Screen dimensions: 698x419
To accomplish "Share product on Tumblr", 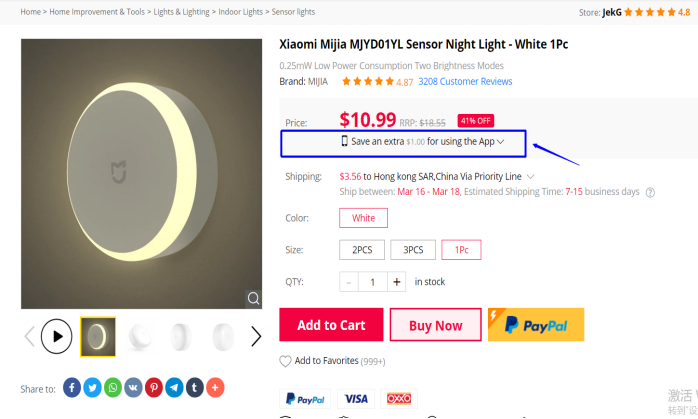I will [x=195, y=387].
